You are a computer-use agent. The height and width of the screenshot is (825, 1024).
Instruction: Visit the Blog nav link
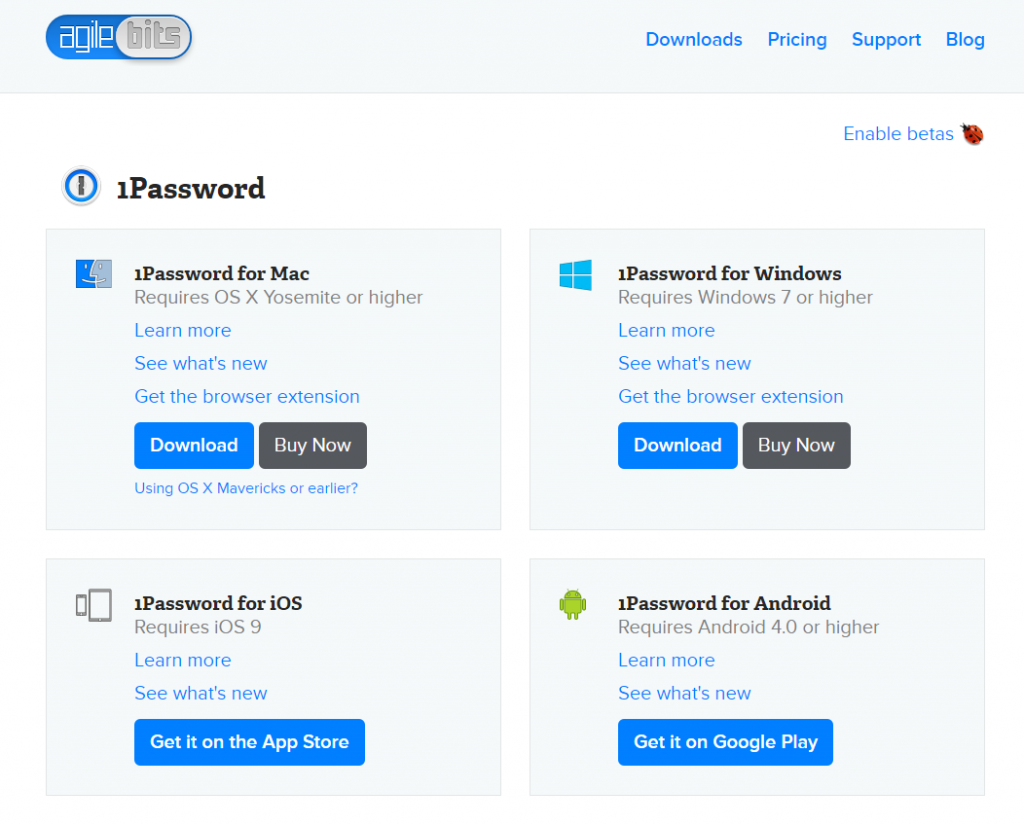click(965, 40)
